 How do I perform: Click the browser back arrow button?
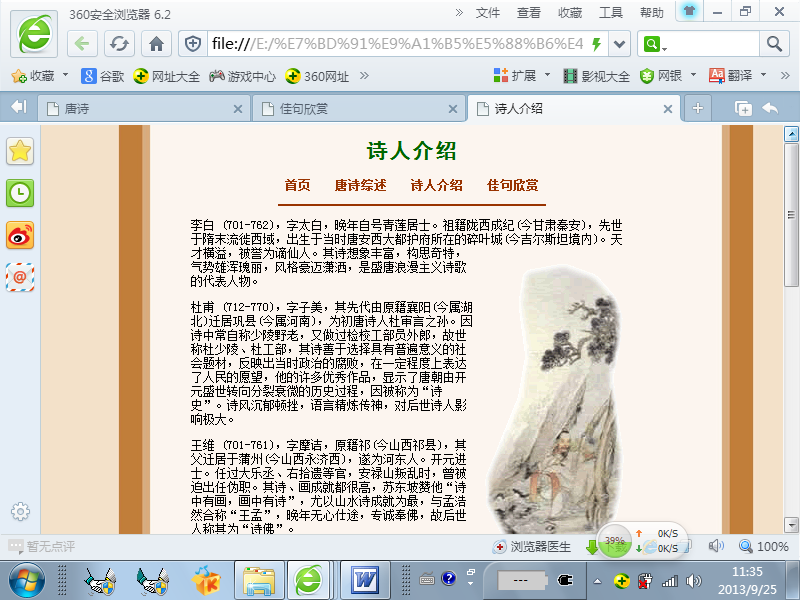[83, 44]
